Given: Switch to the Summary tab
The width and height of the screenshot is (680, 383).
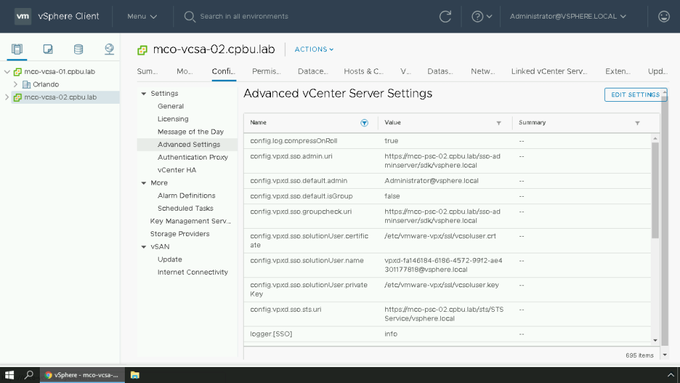Looking at the screenshot, I should click(147, 71).
